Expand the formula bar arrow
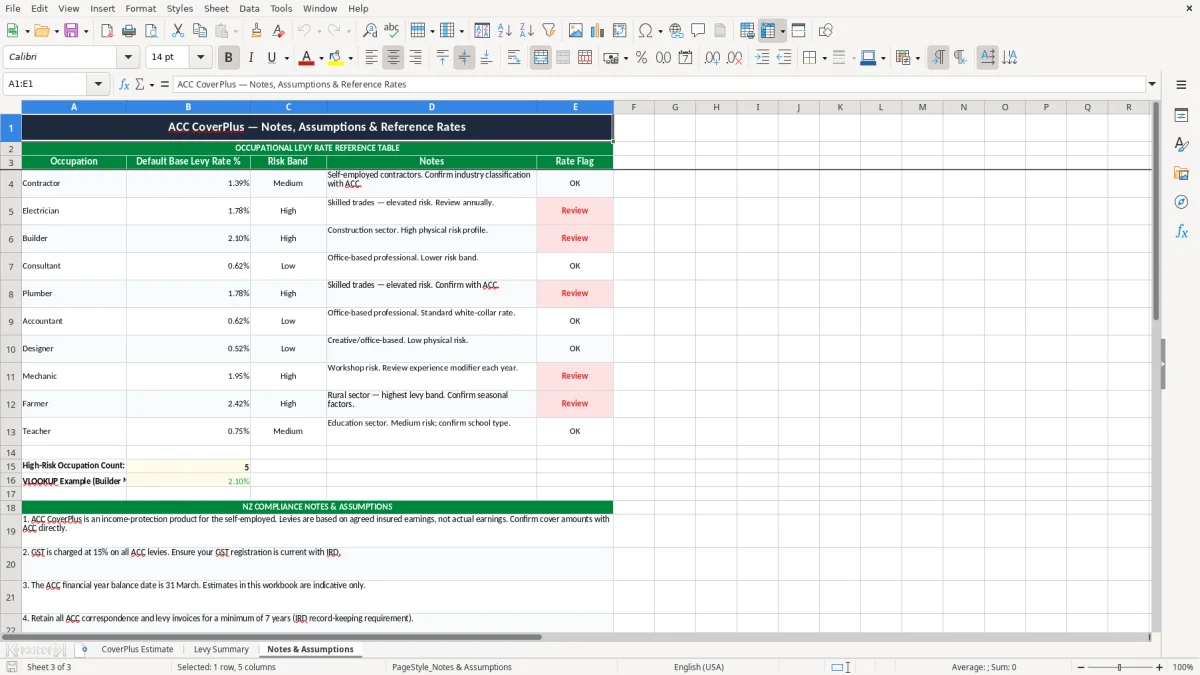This screenshot has width=1200, height=675. click(1152, 84)
